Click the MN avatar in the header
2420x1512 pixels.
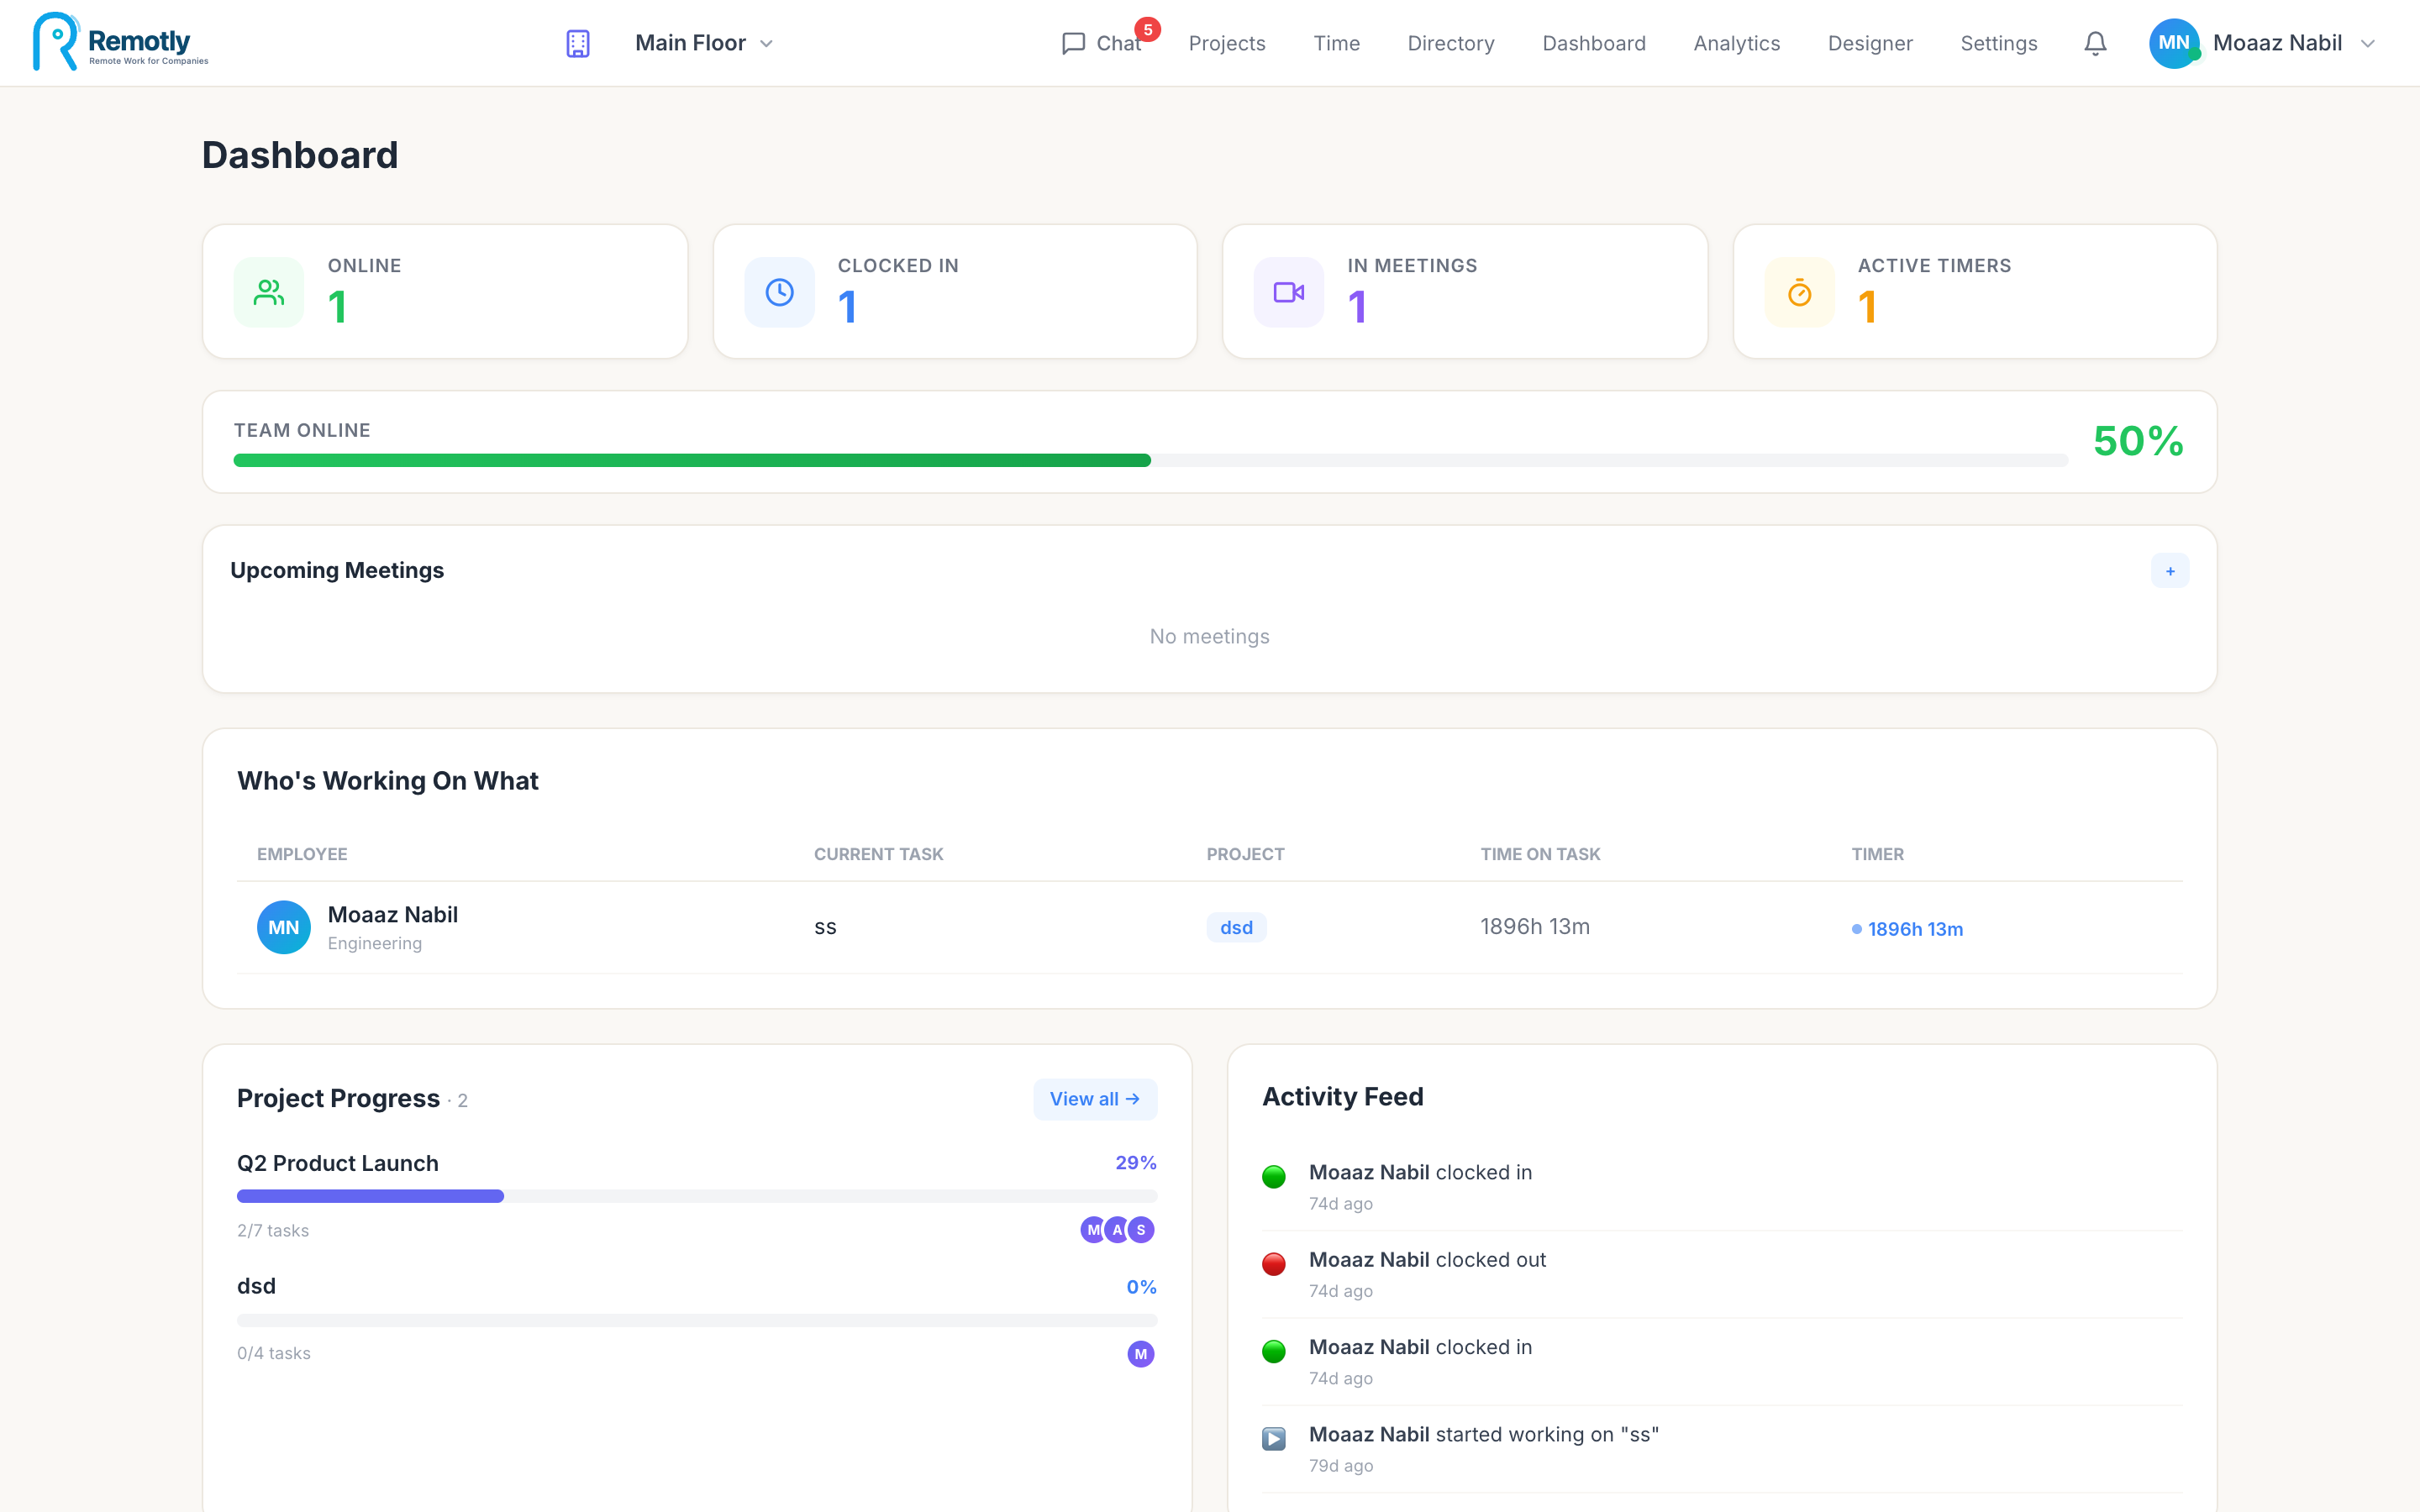point(2174,43)
